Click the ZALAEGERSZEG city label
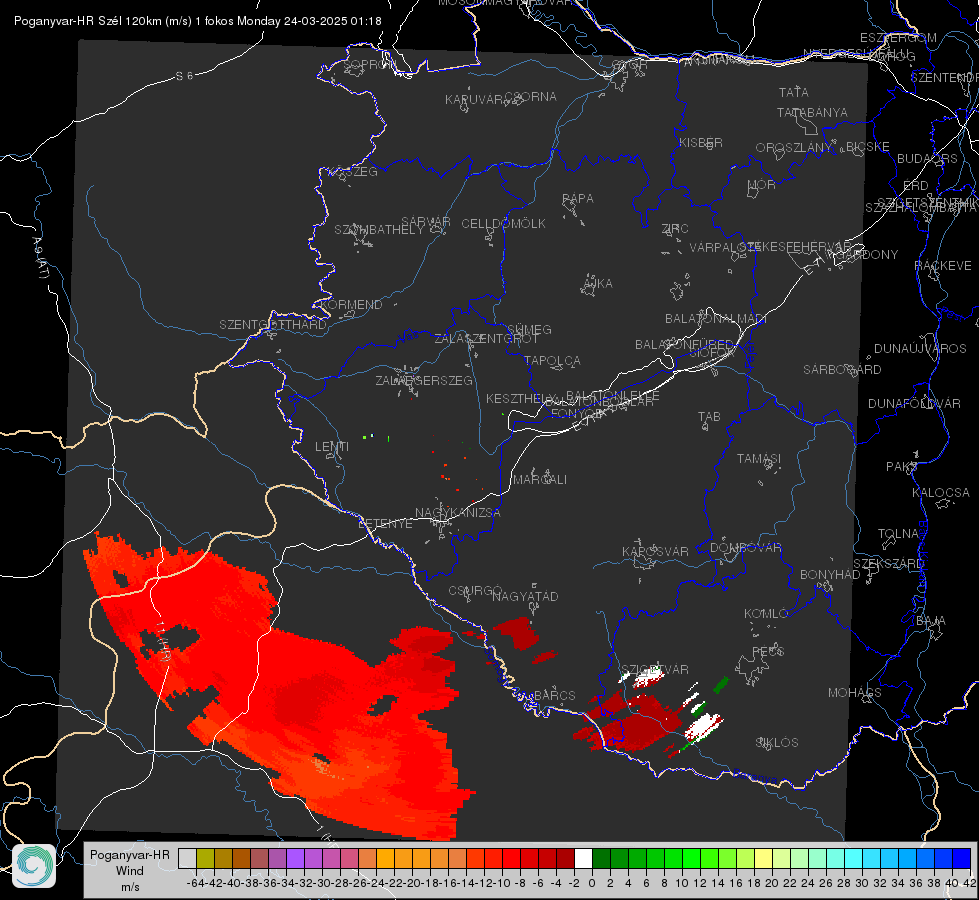979x900 pixels. click(424, 380)
